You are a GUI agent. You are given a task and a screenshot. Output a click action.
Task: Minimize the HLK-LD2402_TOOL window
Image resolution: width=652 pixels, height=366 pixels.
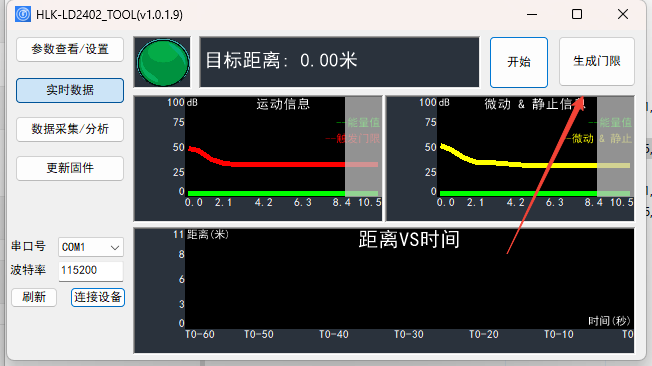coord(532,15)
